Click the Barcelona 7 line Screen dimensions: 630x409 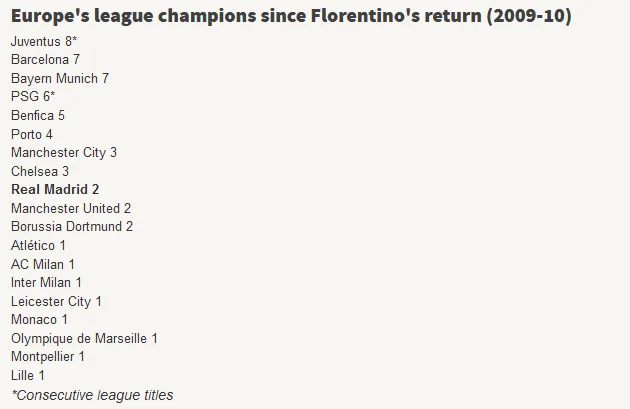tap(45, 59)
